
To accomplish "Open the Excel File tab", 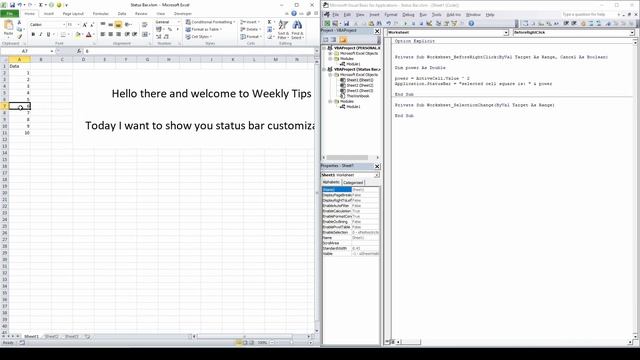I will 9,13.
